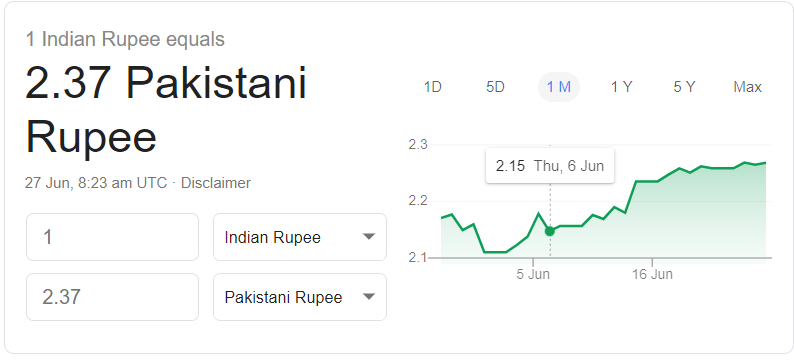794x363 pixels.
Task: Open the Indian Rupee currency dropdown
Action: pos(300,237)
